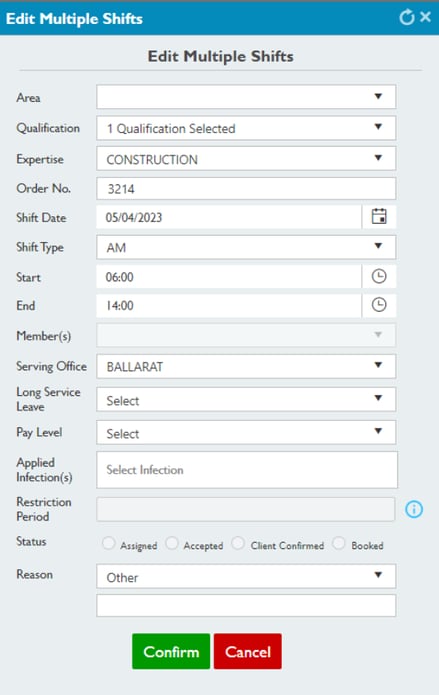The height and width of the screenshot is (695, 439).
Task: Click the refresh icon in title bar
Action: tap(407, 17)
